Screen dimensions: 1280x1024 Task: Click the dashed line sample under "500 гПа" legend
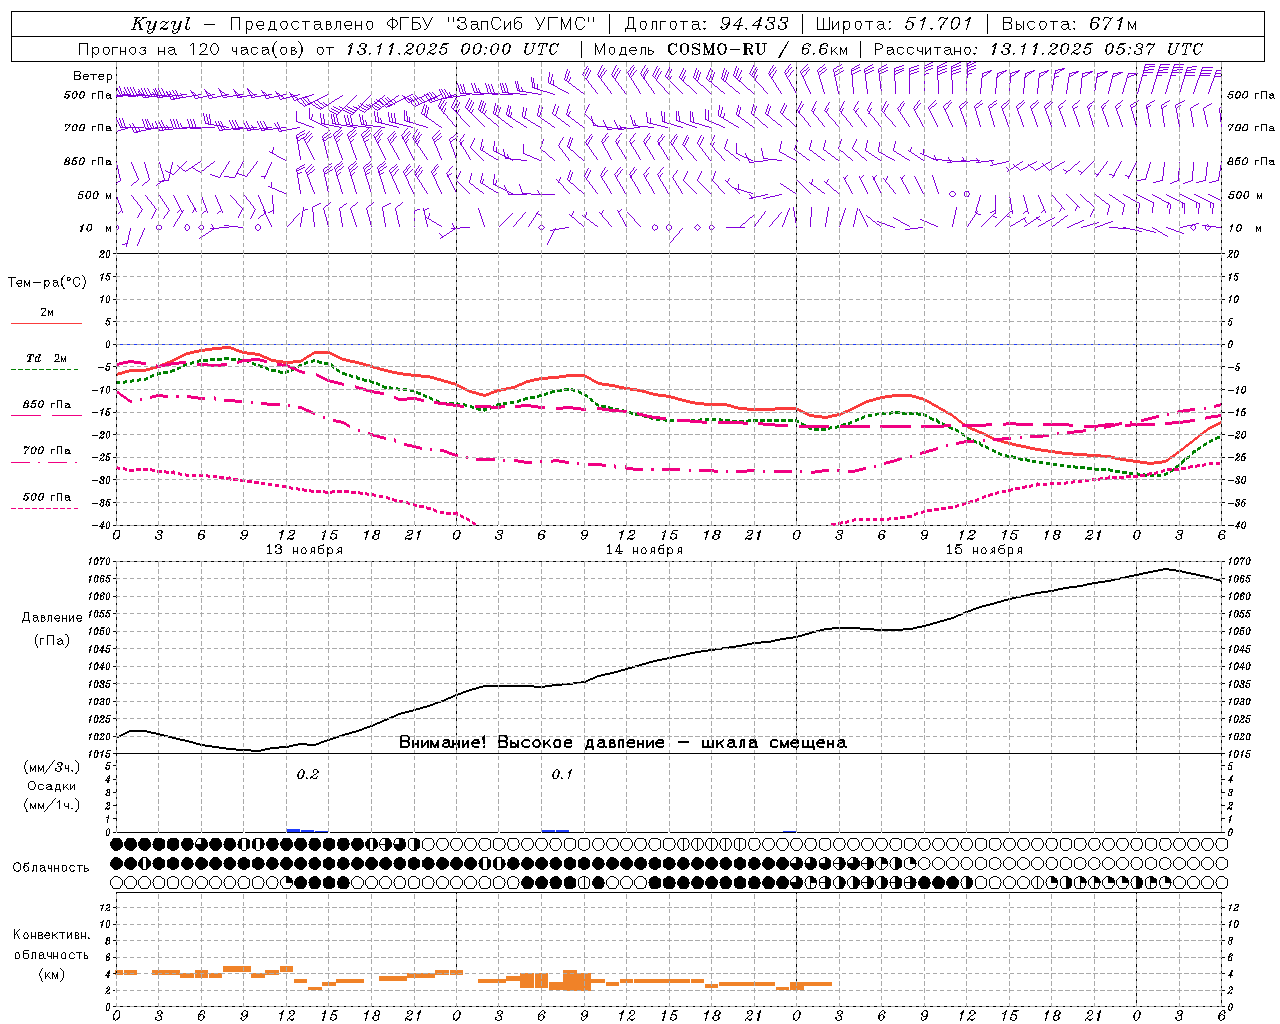(x=44, y=509)
